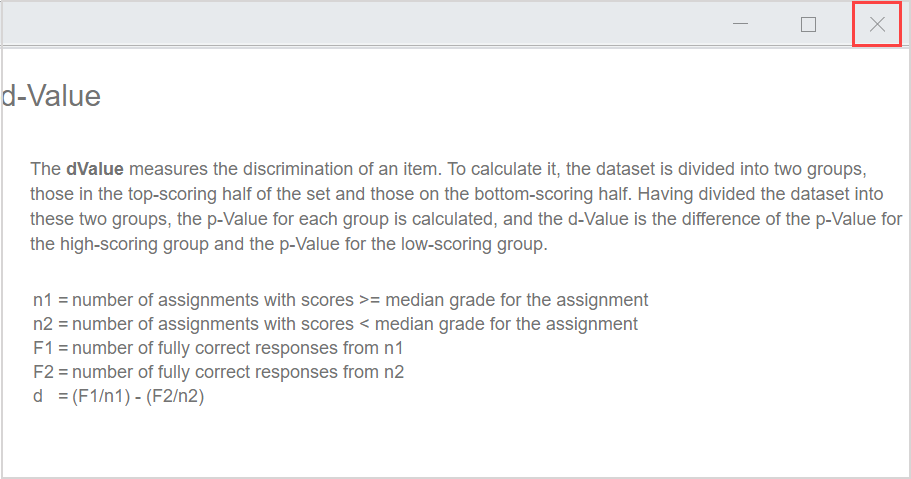
Task: Click the "(F2/n2)" term in the d formula
Action: (175, 396)
